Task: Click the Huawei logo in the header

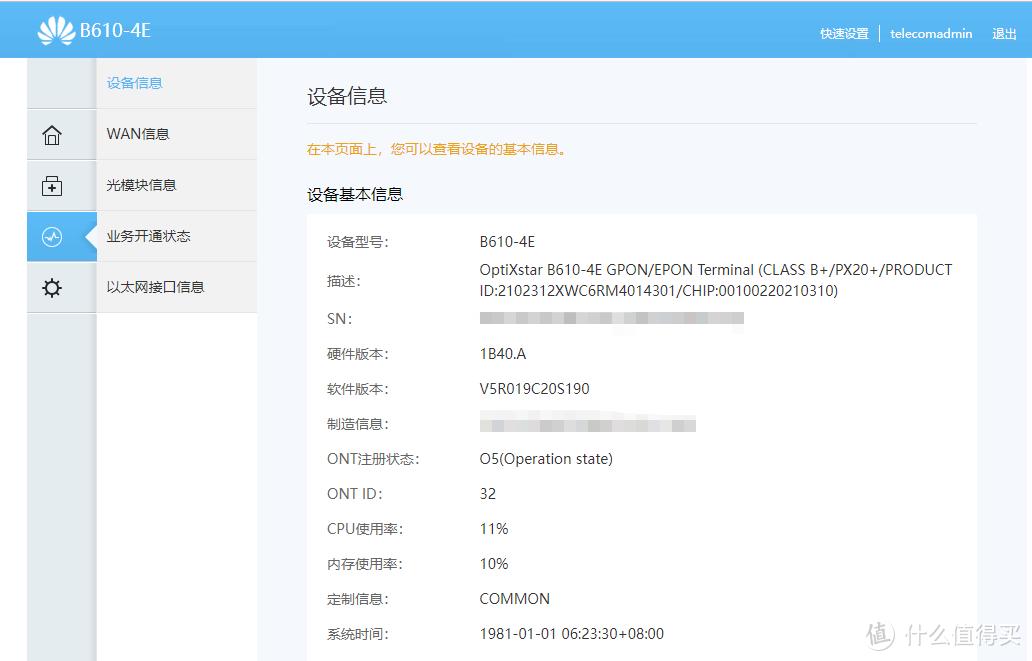Action: click(x=58, y=29)
